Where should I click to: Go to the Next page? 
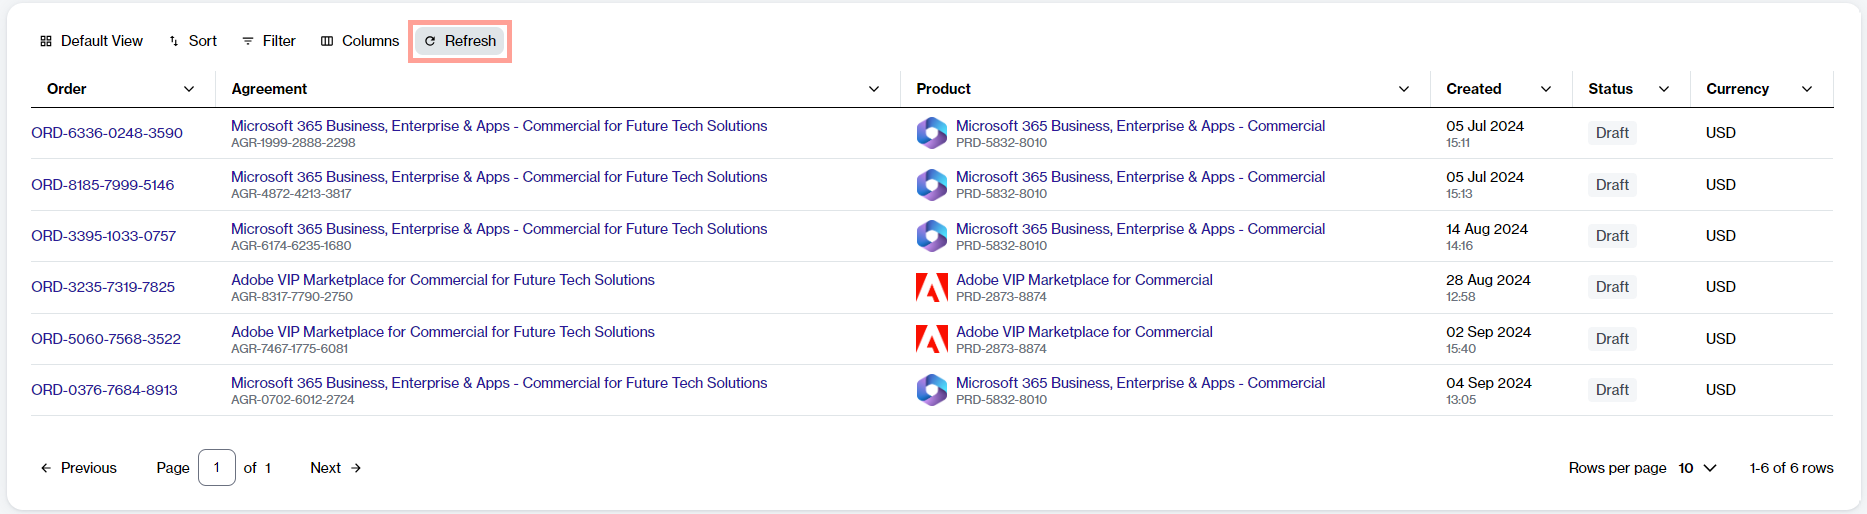335,468
